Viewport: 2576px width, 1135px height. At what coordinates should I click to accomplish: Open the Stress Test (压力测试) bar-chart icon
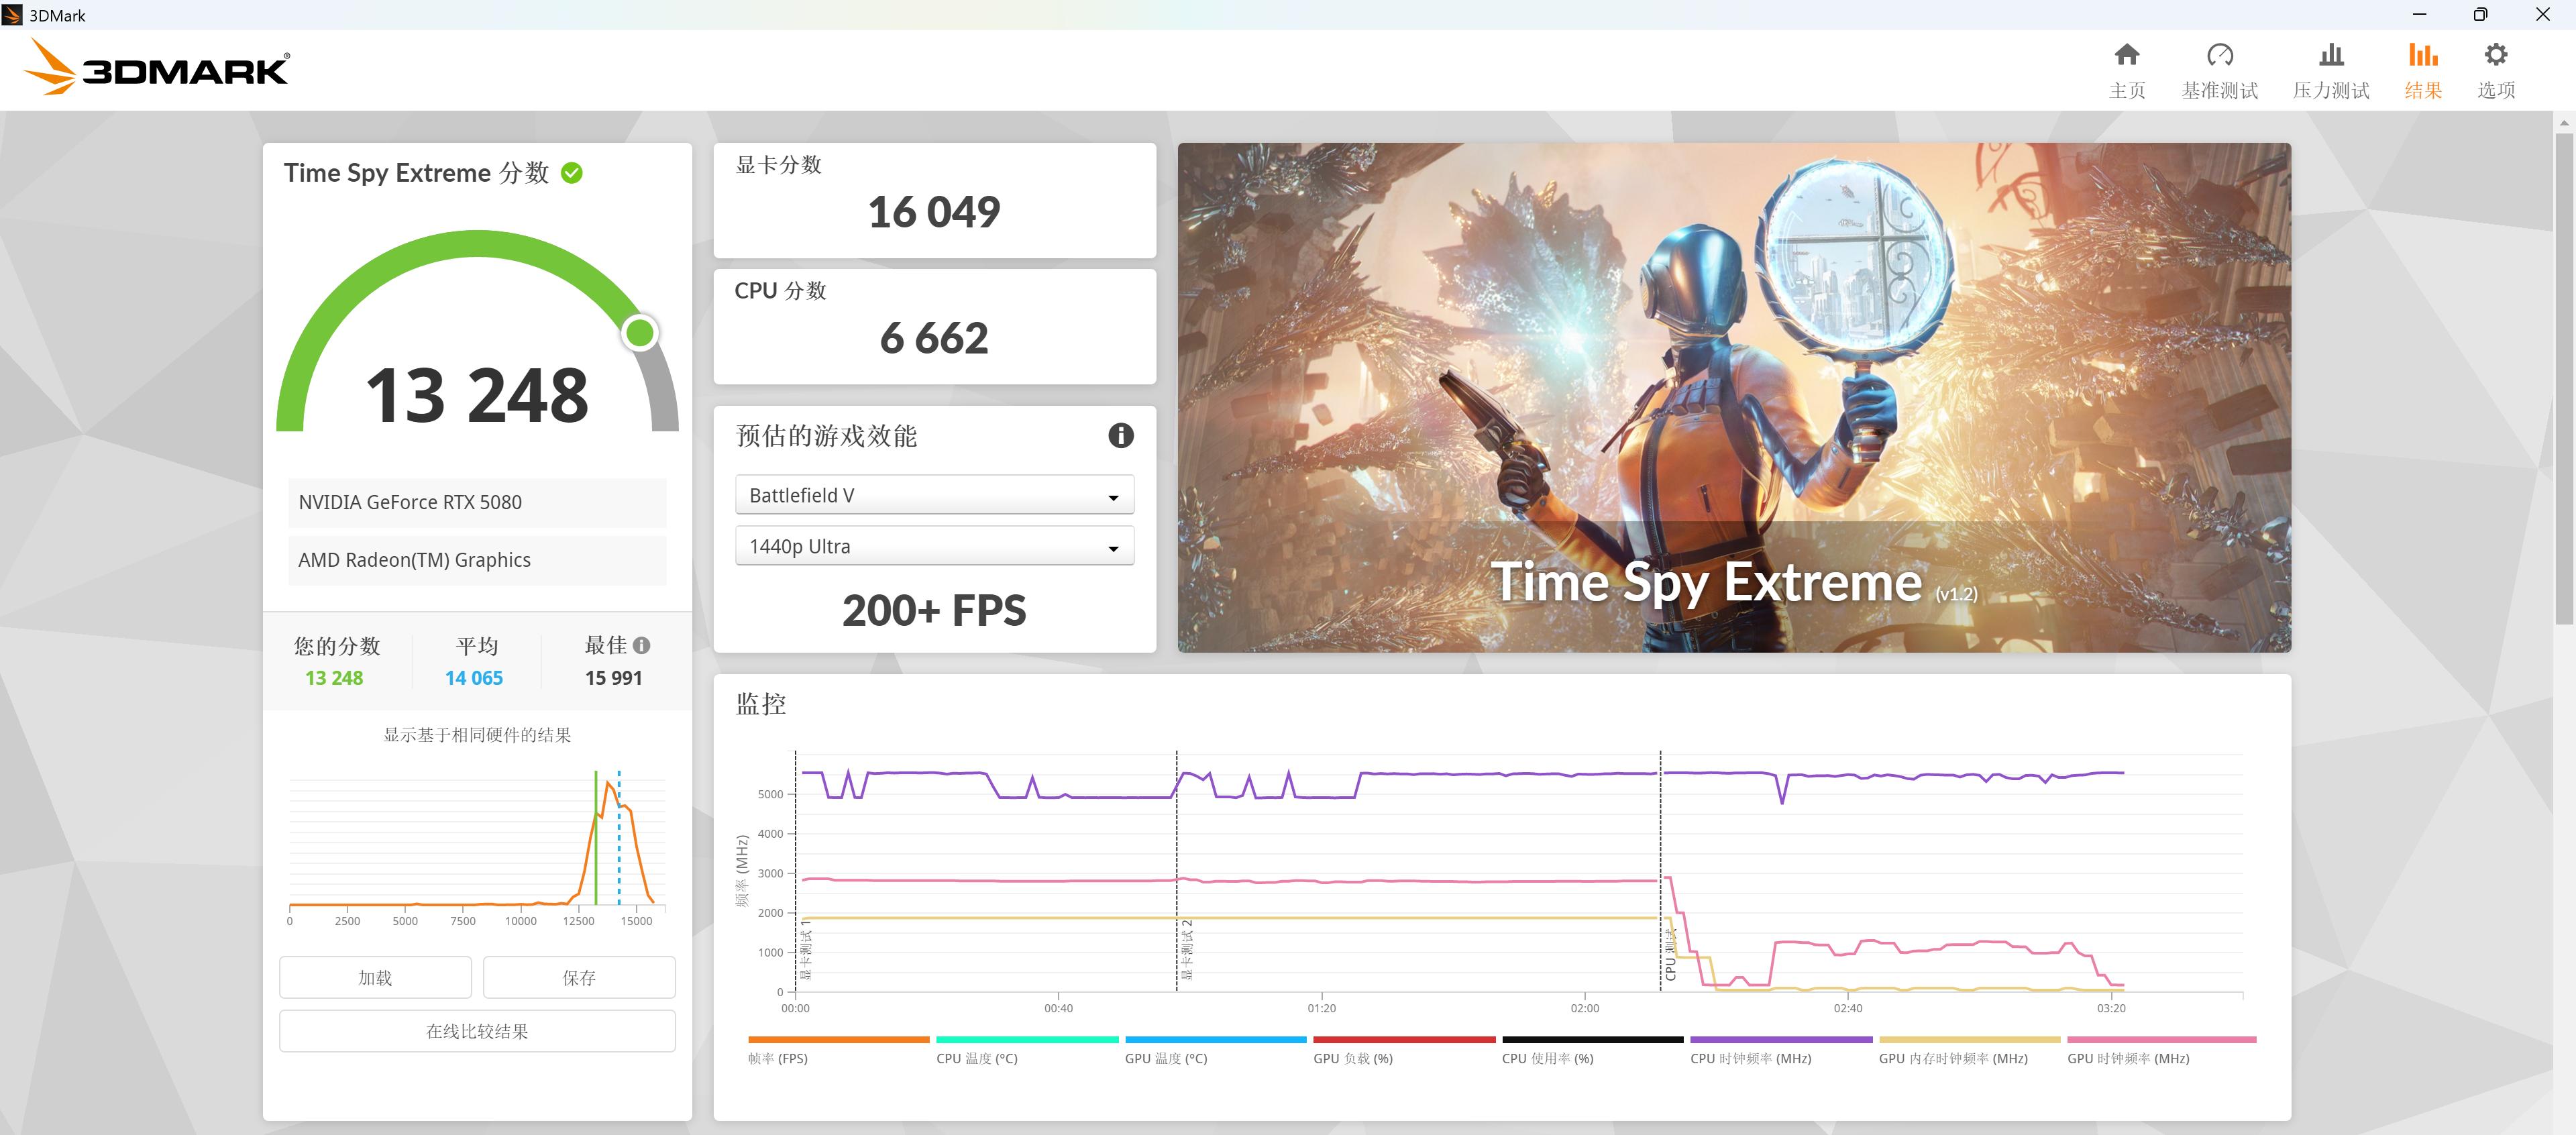2330,55
